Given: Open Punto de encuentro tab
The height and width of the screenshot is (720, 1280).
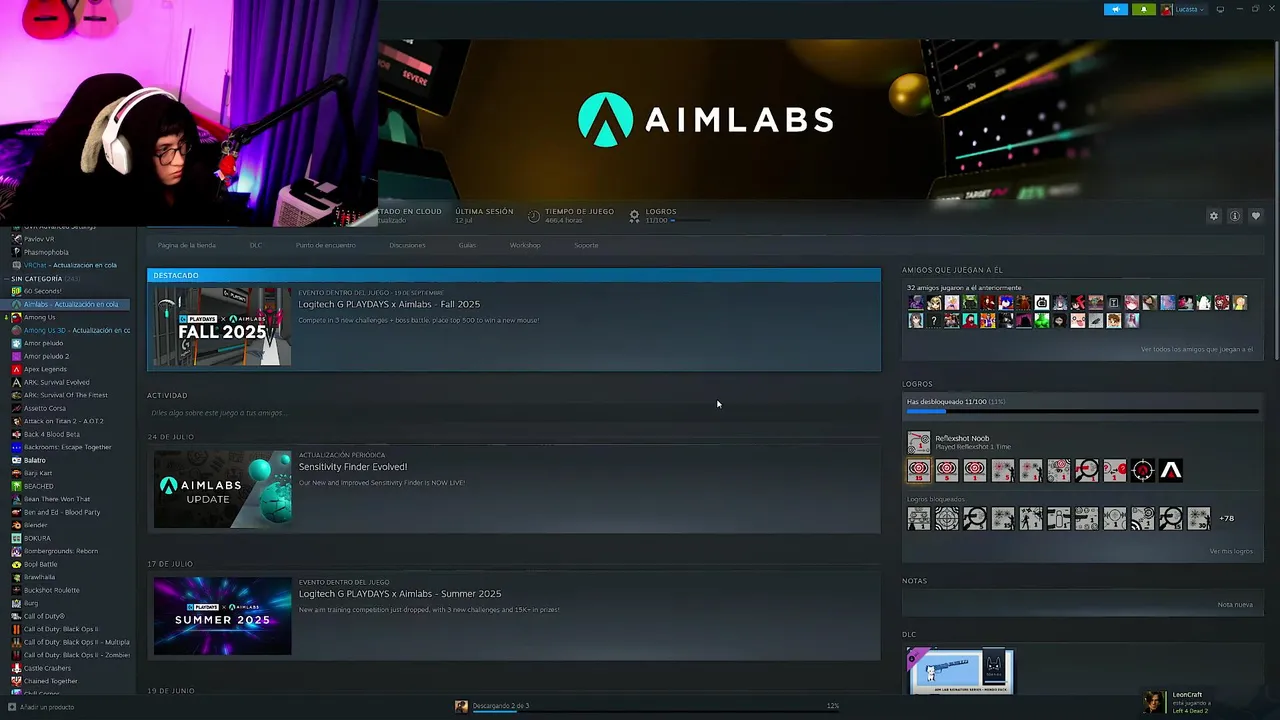Looking at the screenshot, I should pos(326,245).
